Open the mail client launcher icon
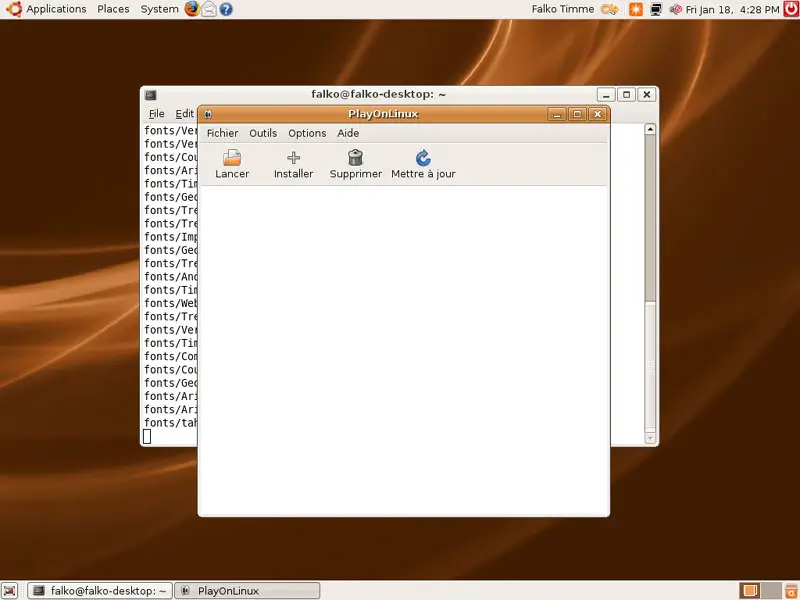 pos(209,9)
